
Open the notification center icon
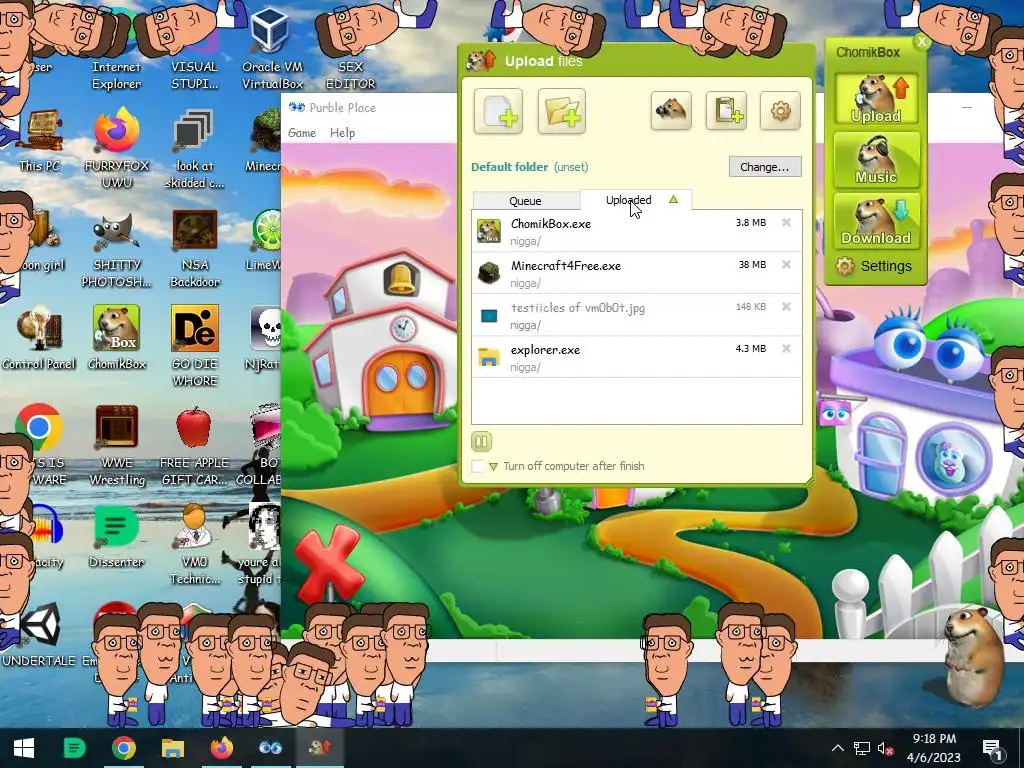(992, 748)
